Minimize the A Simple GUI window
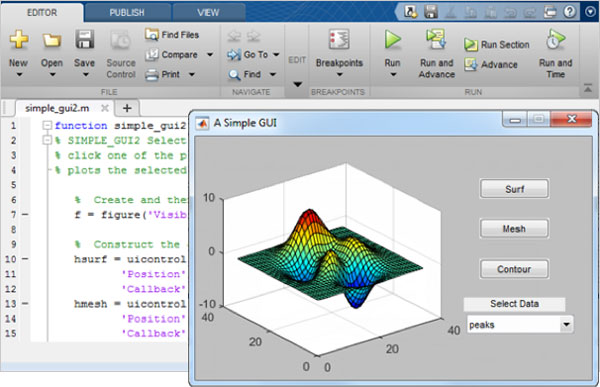The height and width of the screenshot is (387, 600). click(515, 120)
